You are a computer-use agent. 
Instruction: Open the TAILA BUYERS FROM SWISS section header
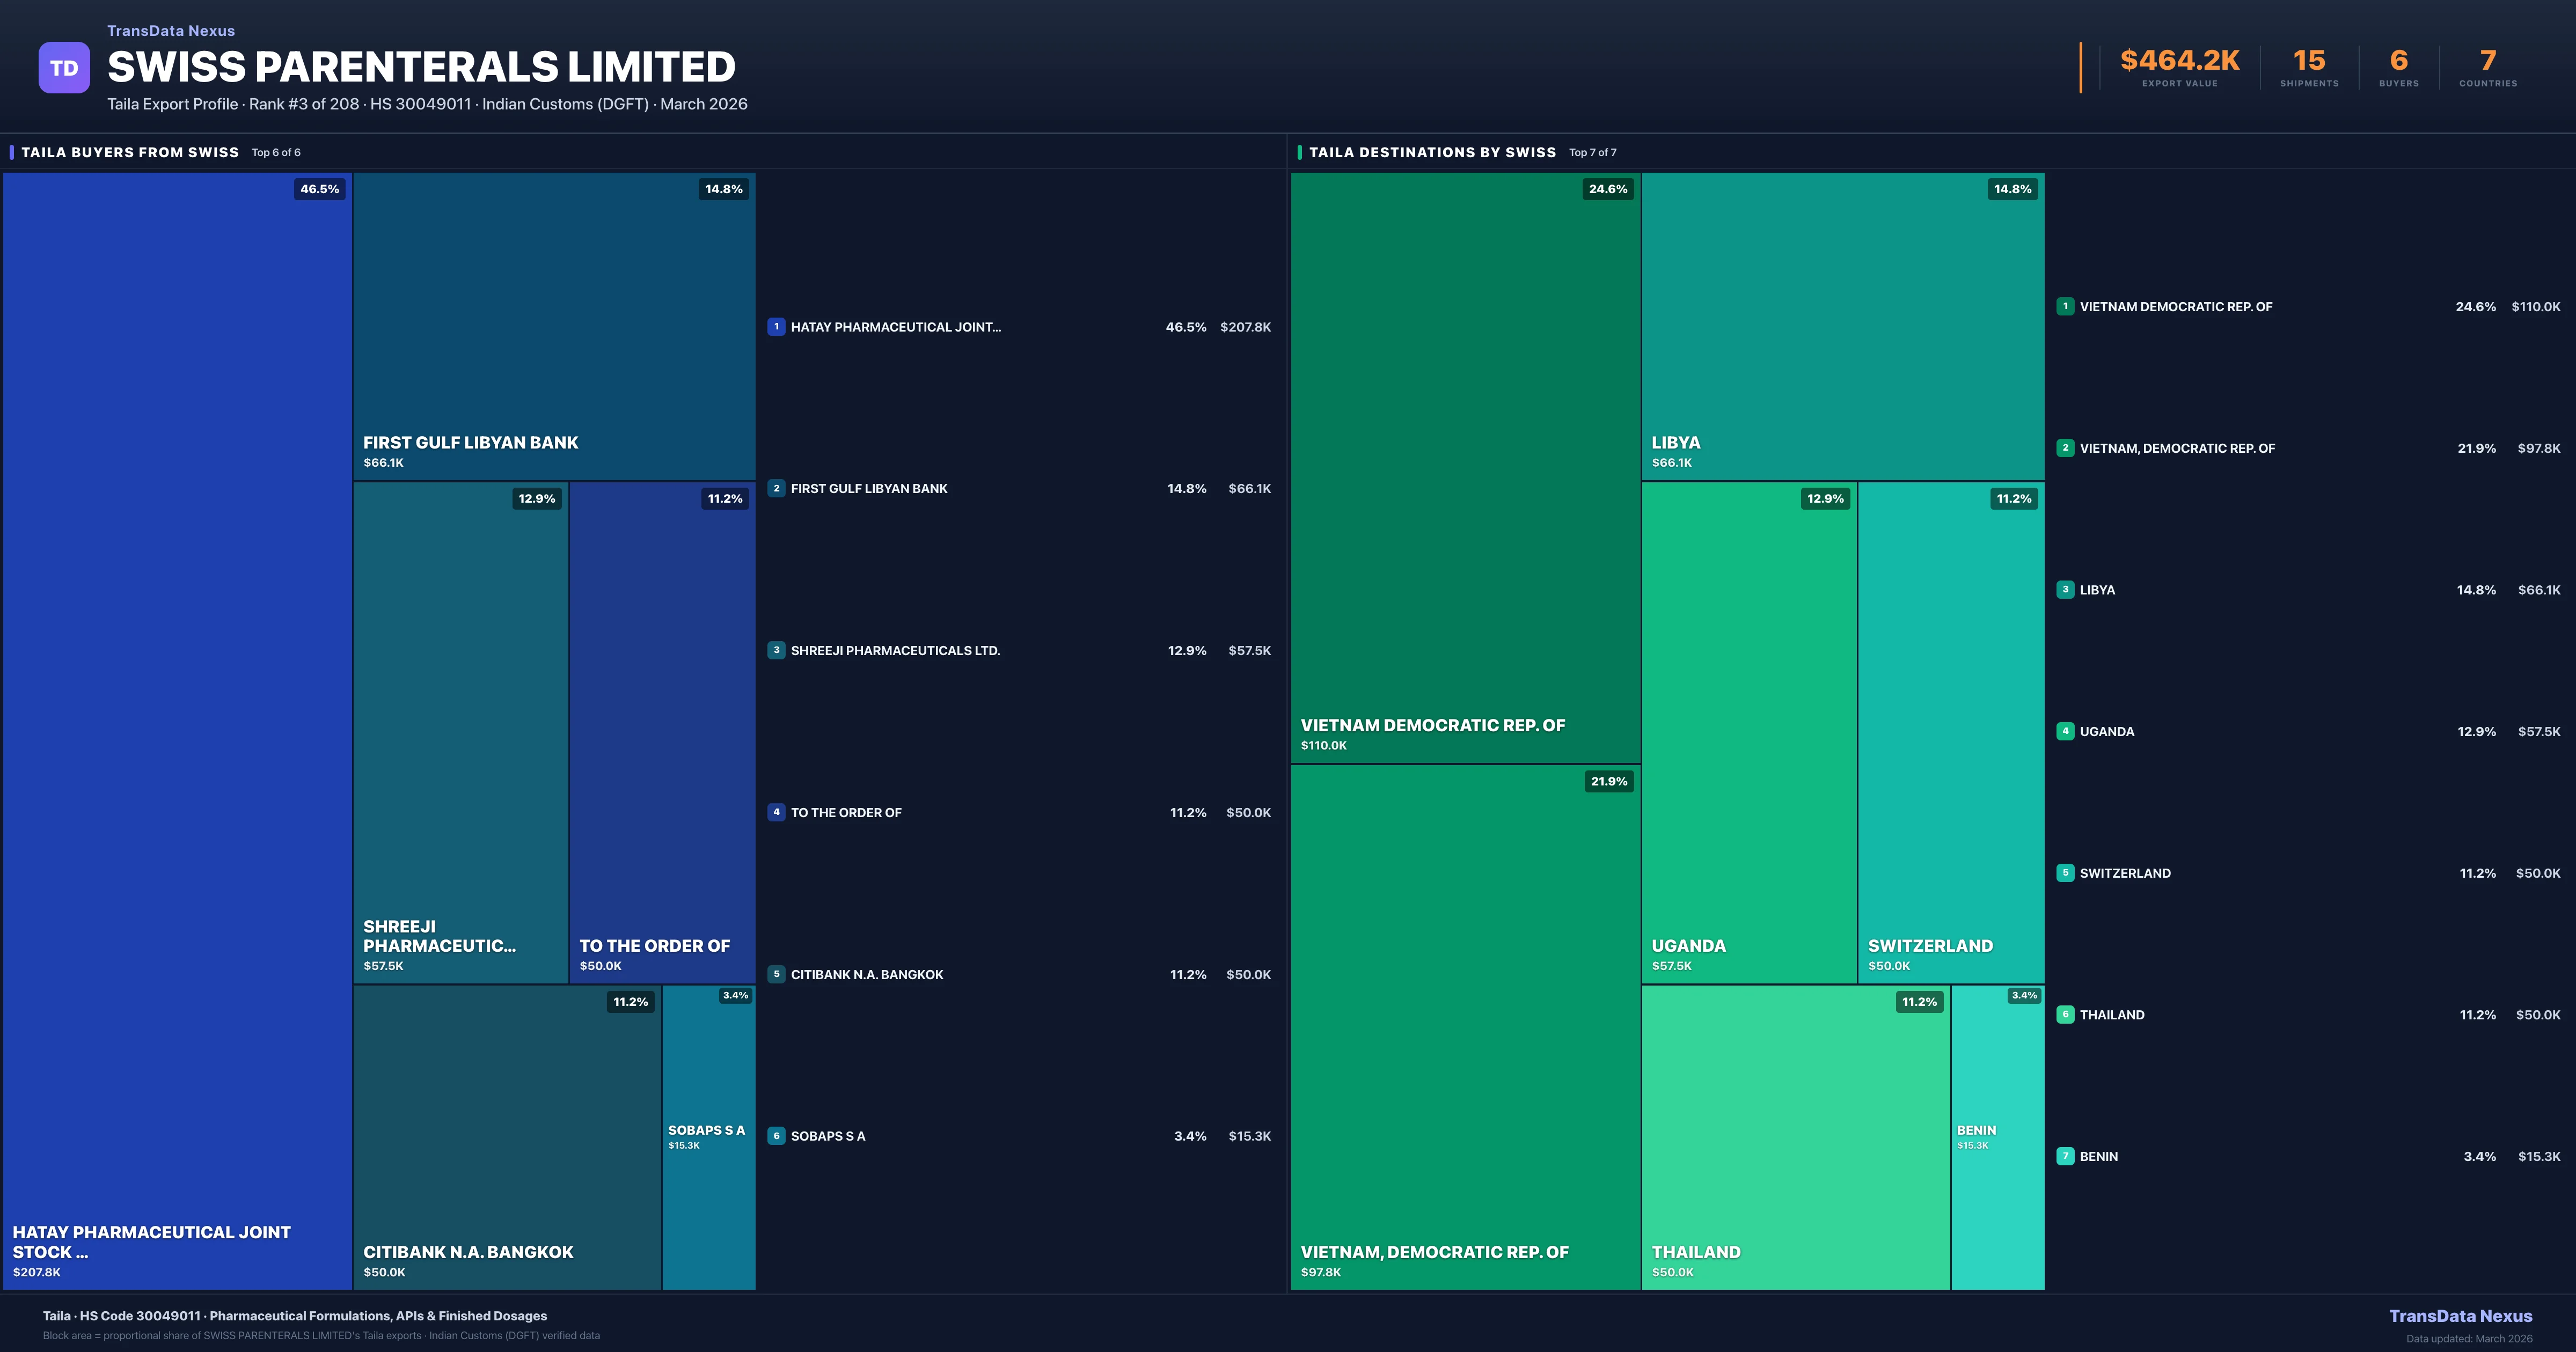click(130, 152)
